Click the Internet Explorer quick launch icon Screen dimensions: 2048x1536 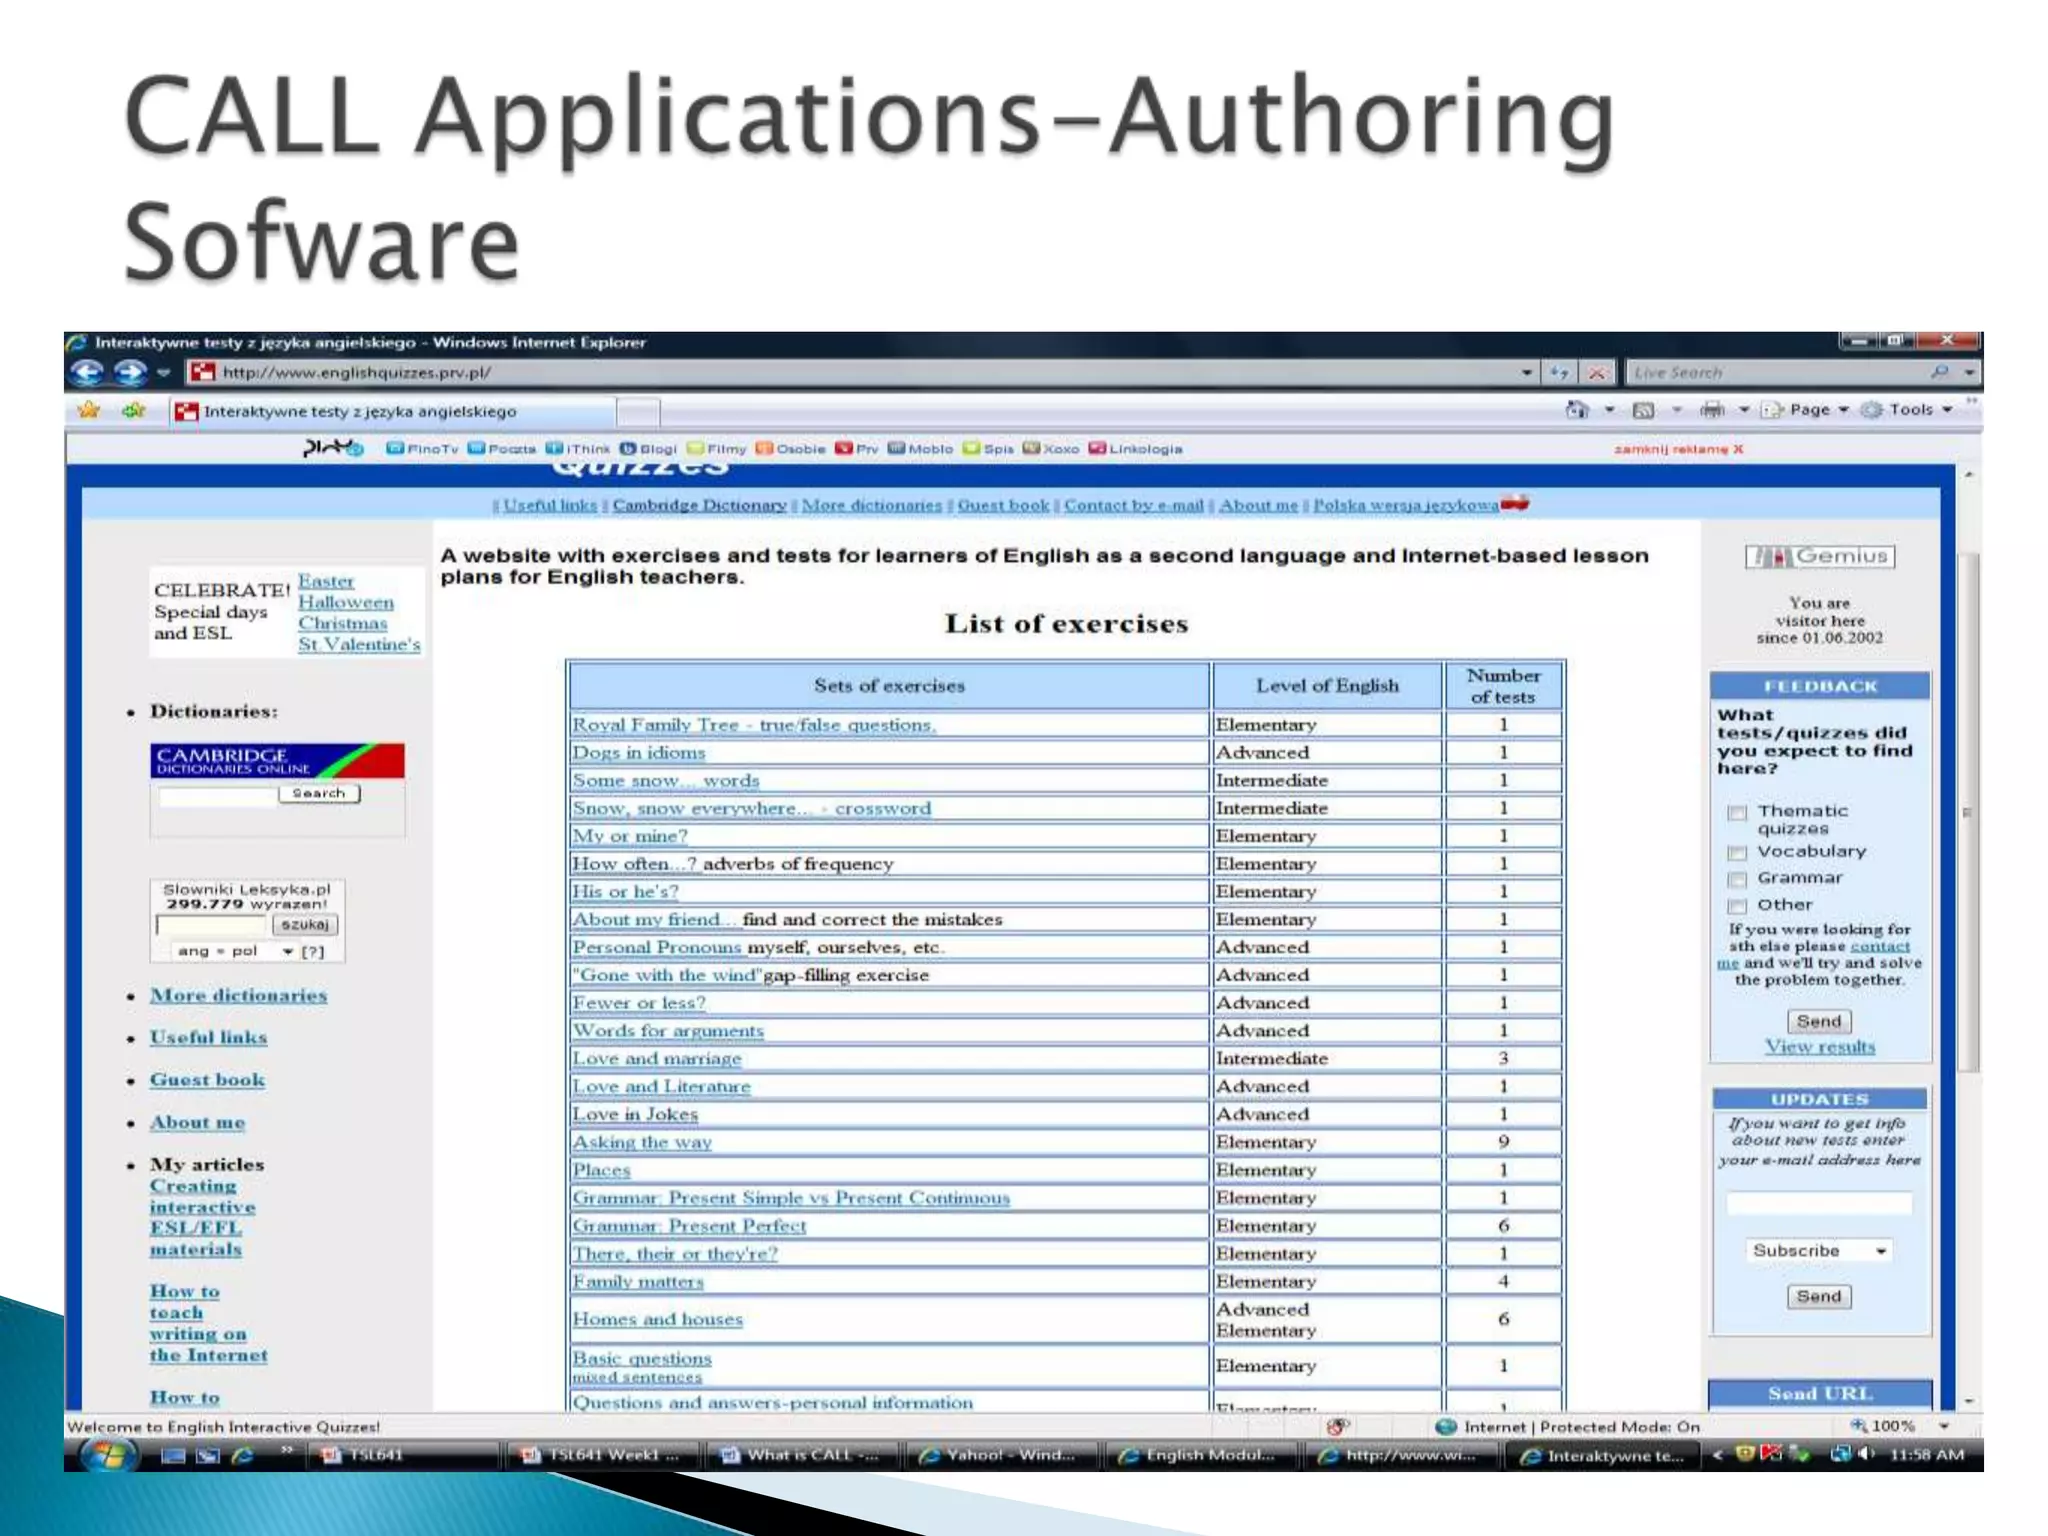pos(242,1456)
